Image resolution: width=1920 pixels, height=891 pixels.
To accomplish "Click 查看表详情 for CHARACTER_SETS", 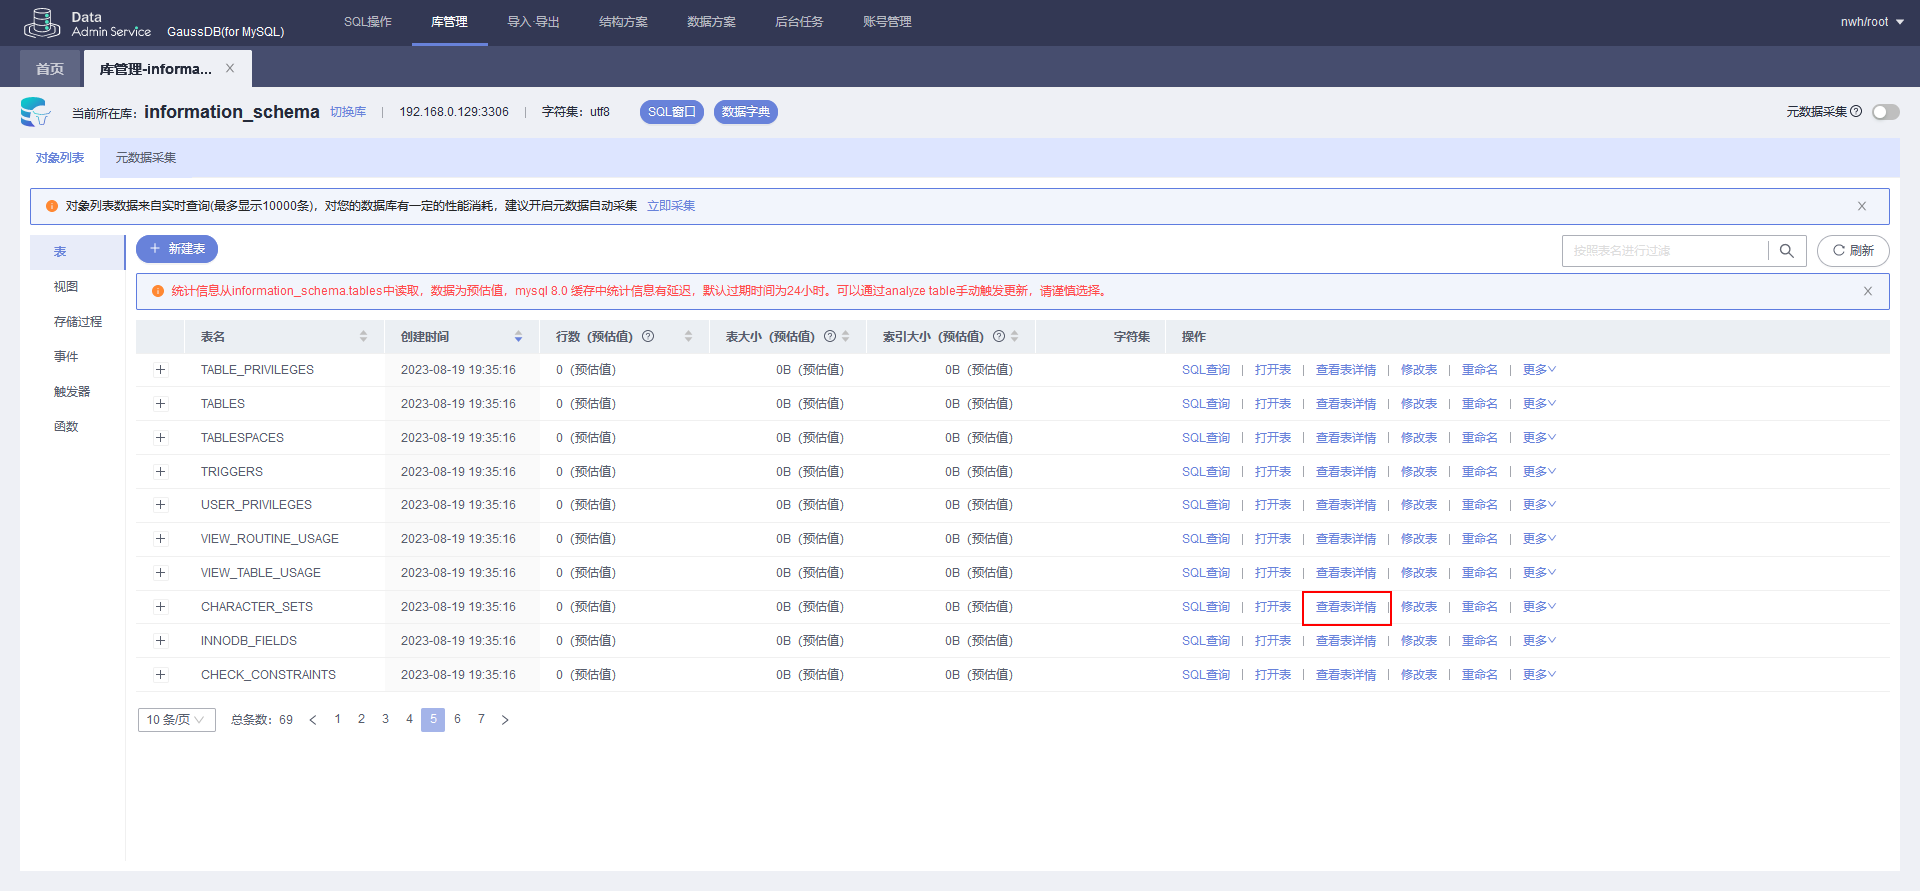I will pos(1346,607).
